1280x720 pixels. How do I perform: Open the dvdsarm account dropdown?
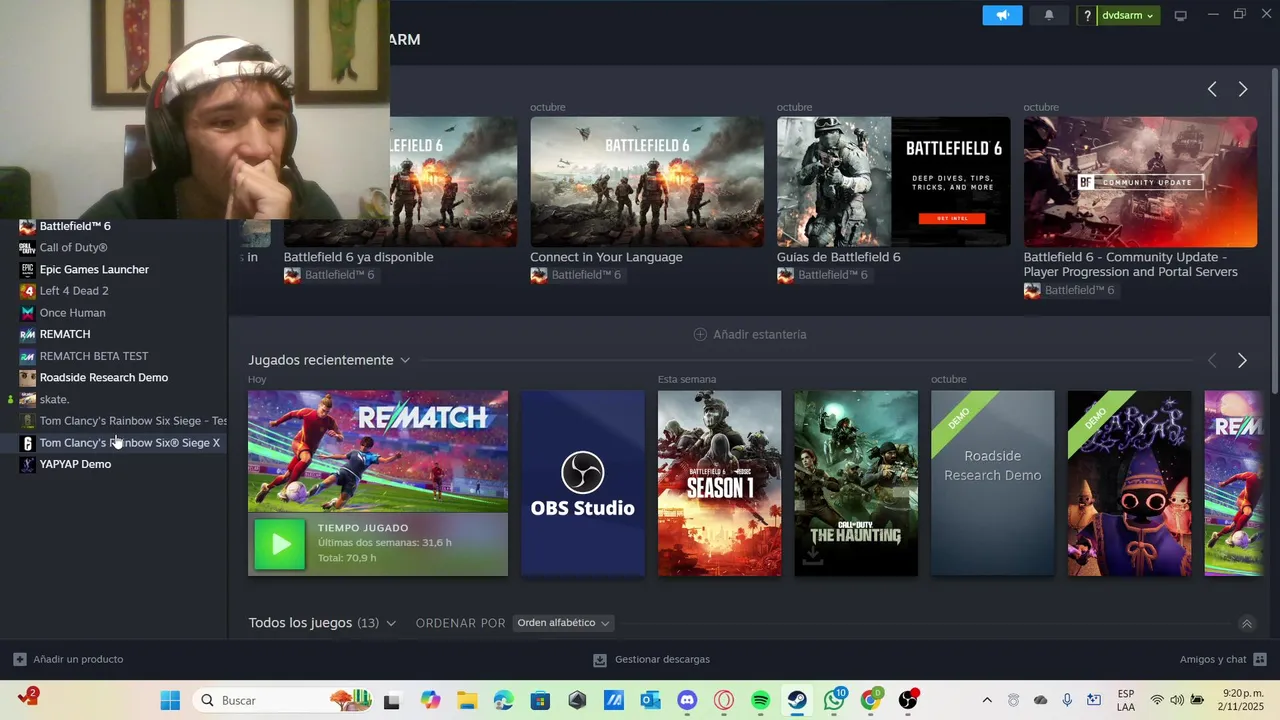[x=1127, y=15]
